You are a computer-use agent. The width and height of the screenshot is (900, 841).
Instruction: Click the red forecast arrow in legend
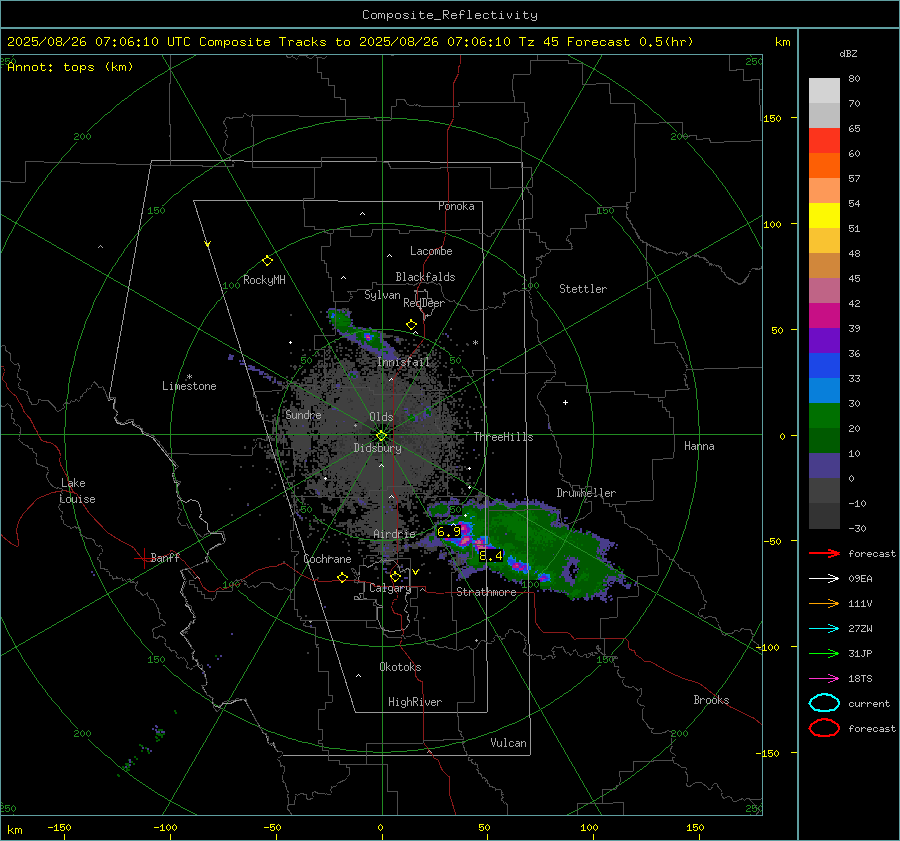pyautogui.click(x=824, y=553)
